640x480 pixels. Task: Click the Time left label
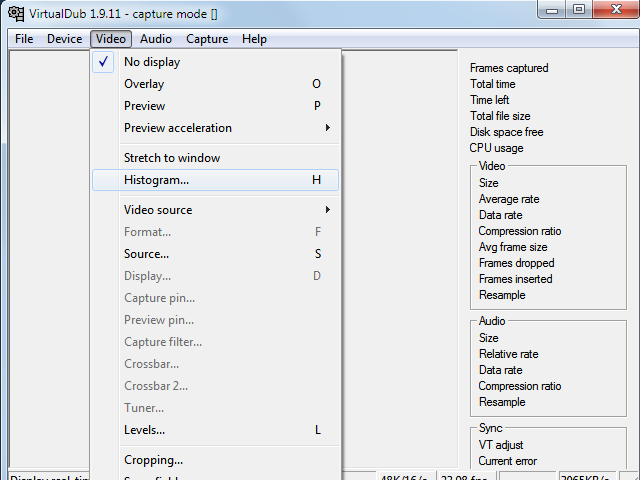tap(489, 100)
